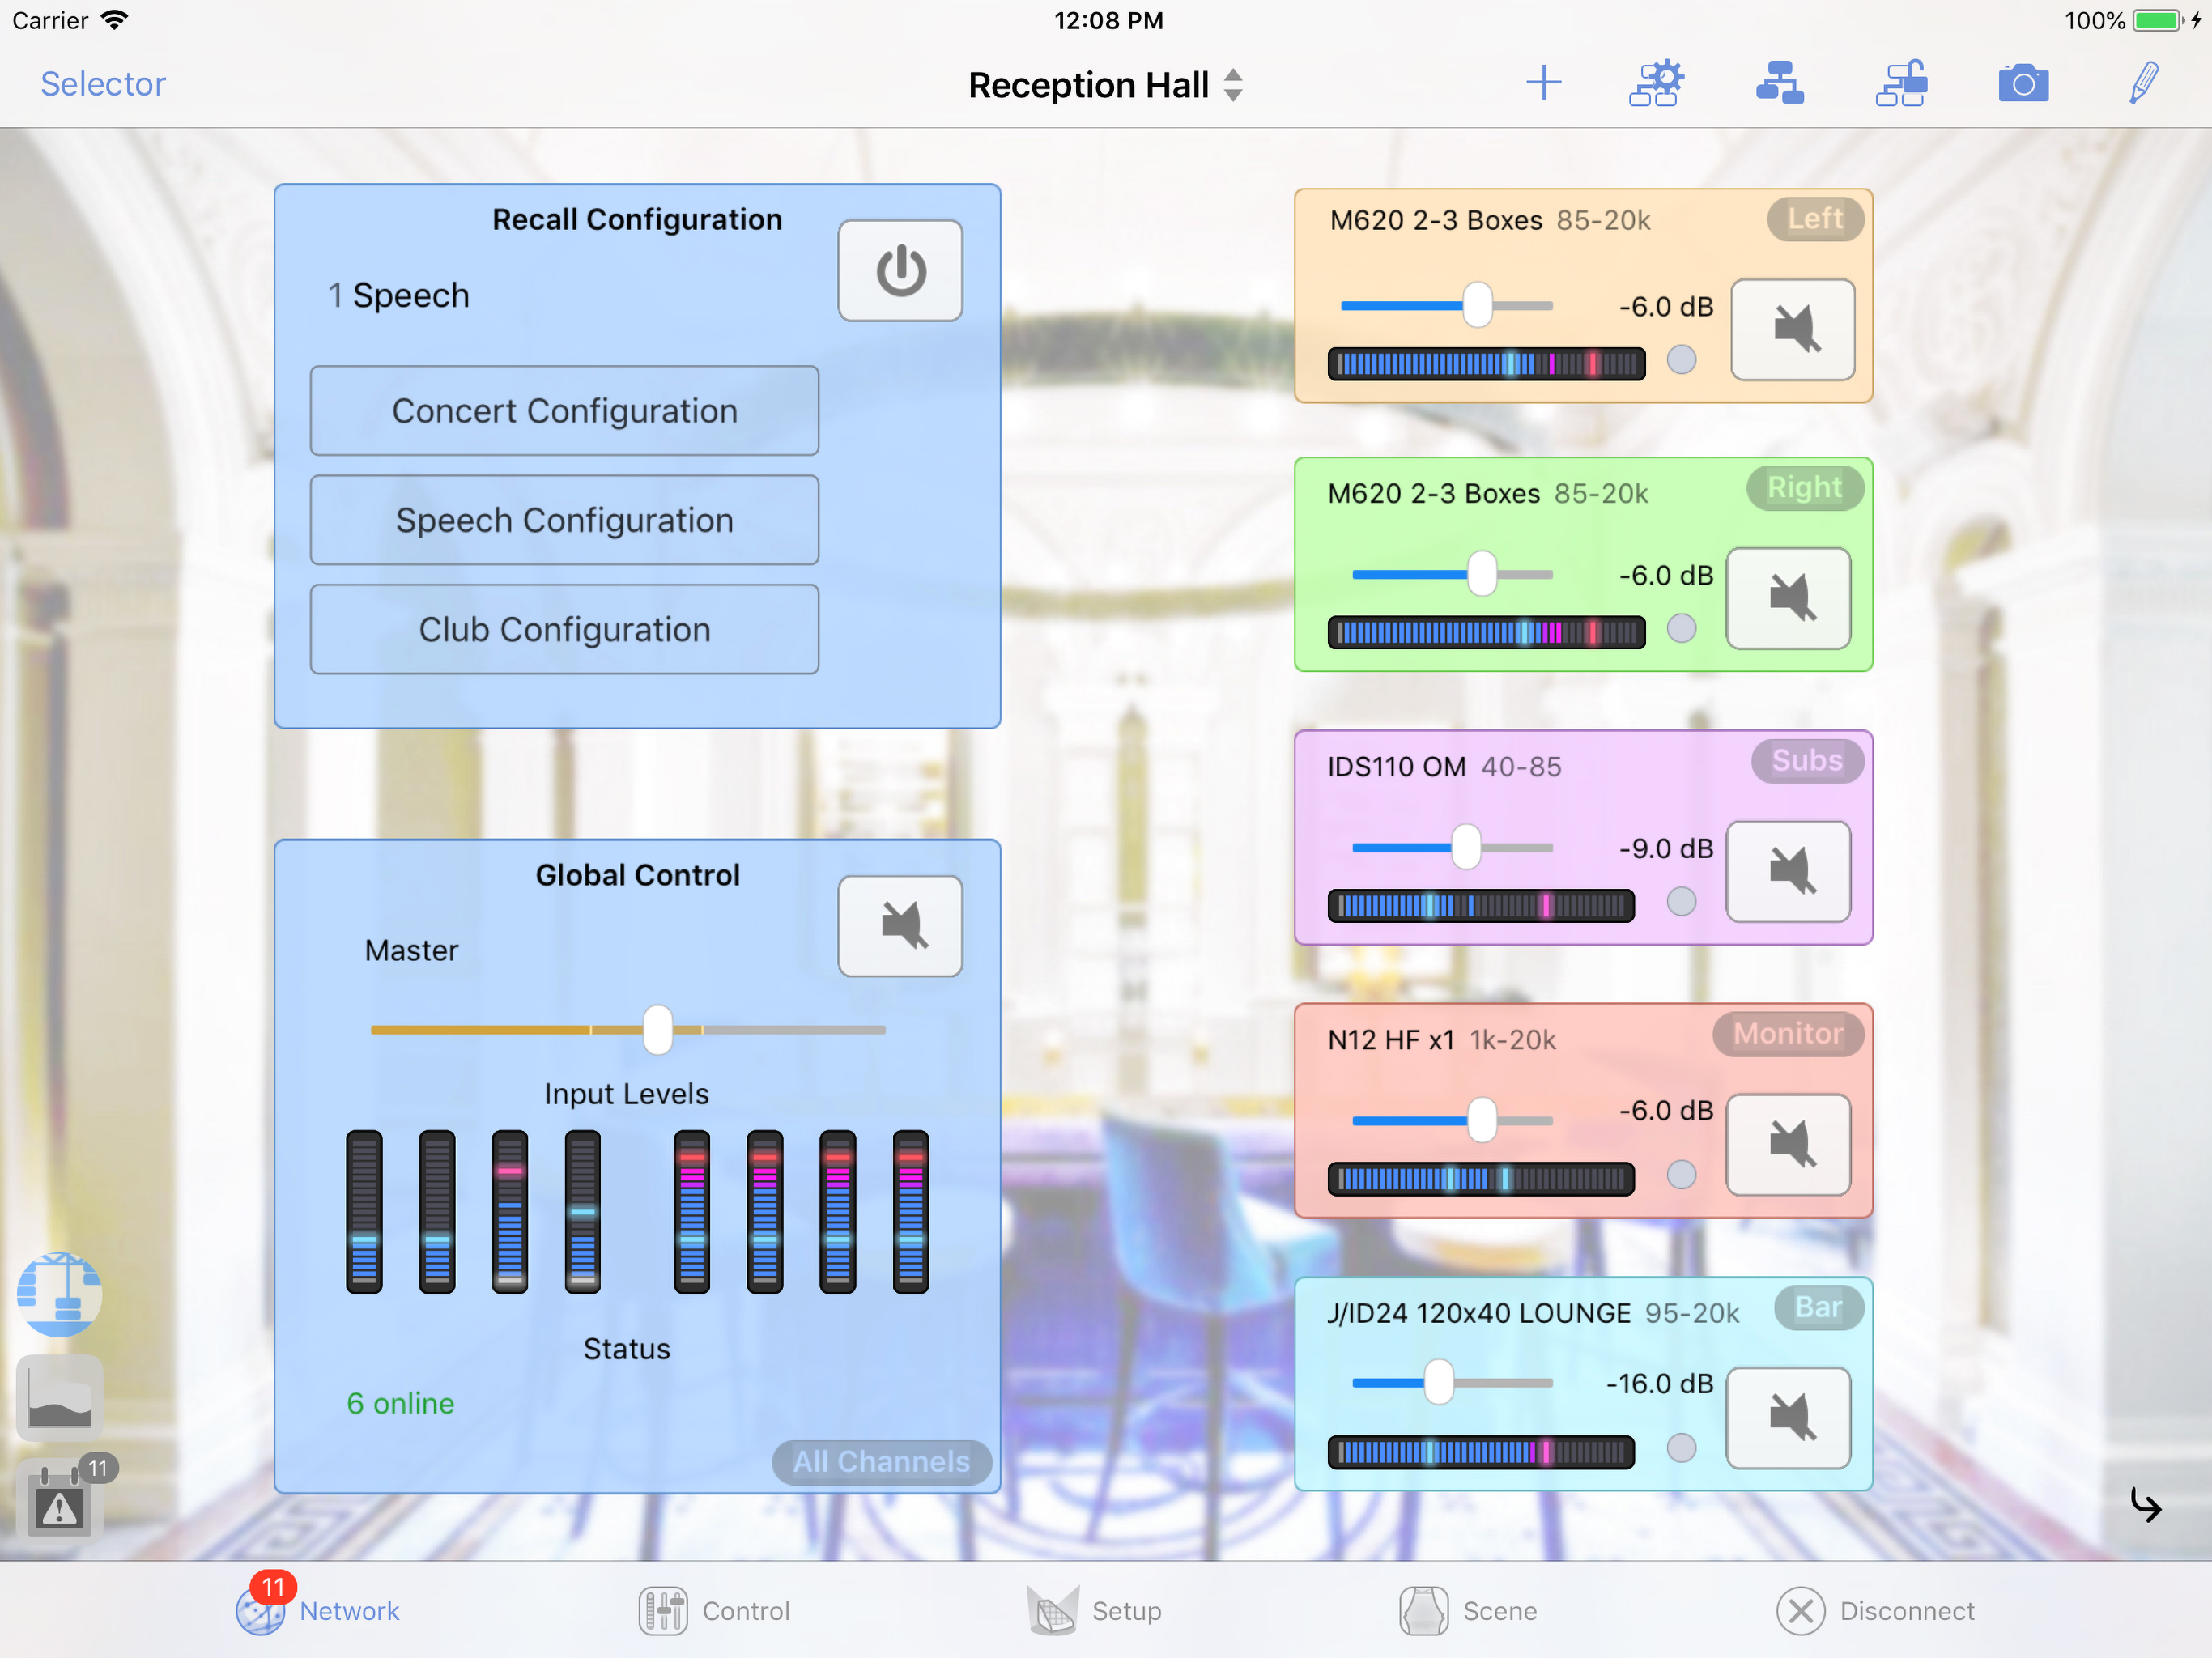This screenshot has height=1658, width=2212.
Task: Mute the Left M620 channel
Action: tap(1793, 329)
